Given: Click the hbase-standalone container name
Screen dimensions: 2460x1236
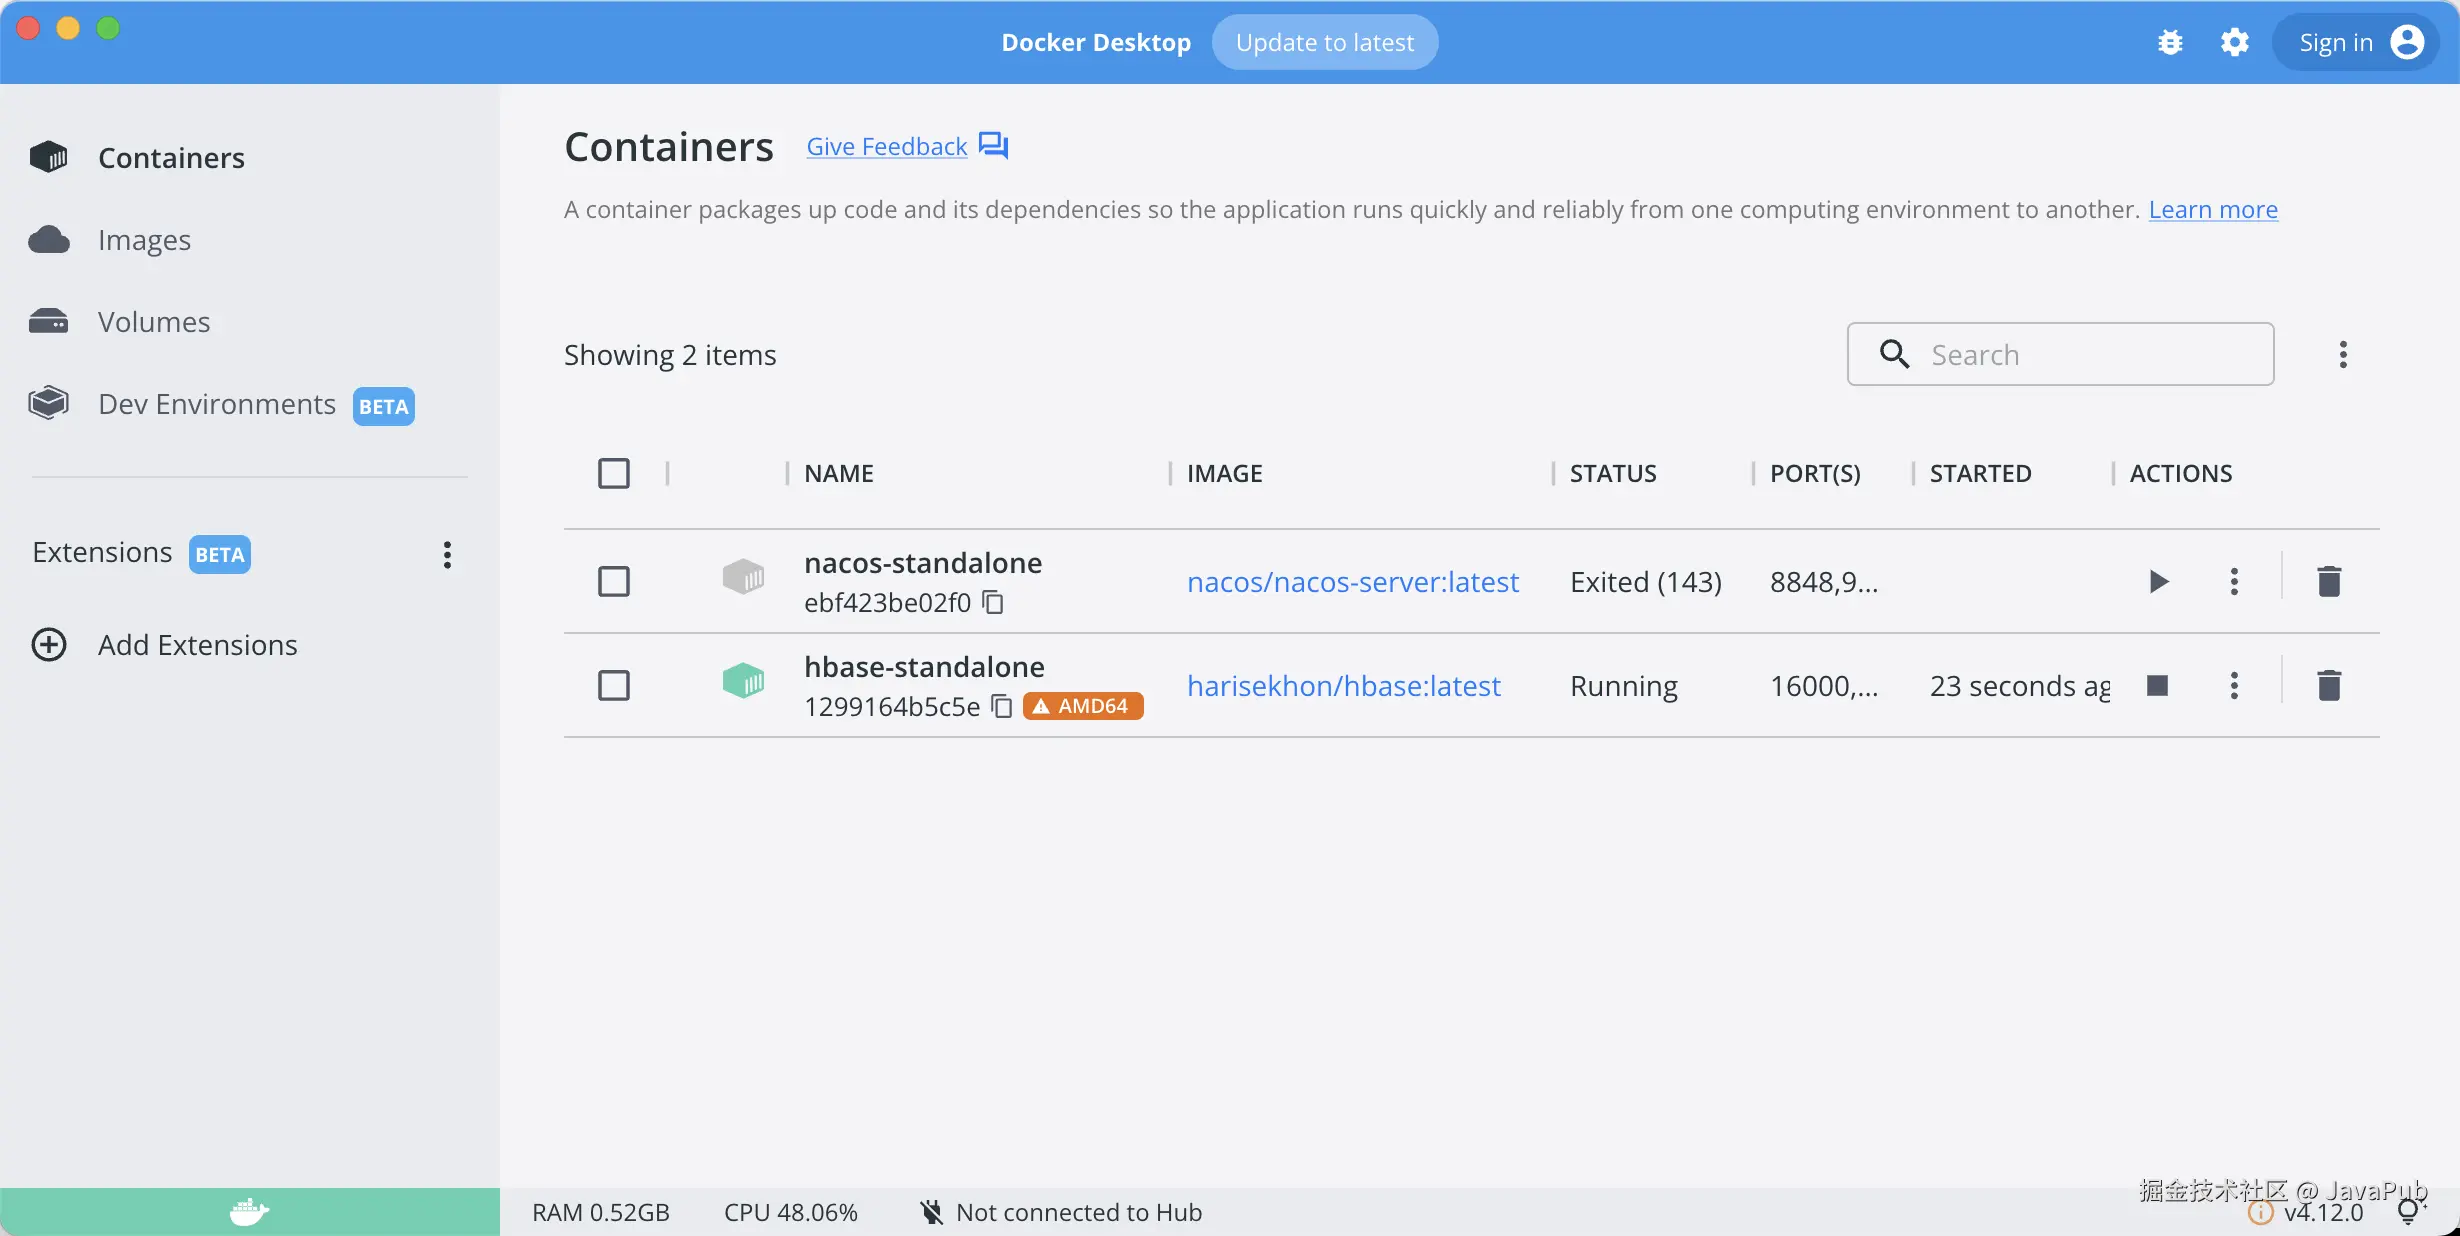Looking at the screenshot, I should tap(924, 667).
